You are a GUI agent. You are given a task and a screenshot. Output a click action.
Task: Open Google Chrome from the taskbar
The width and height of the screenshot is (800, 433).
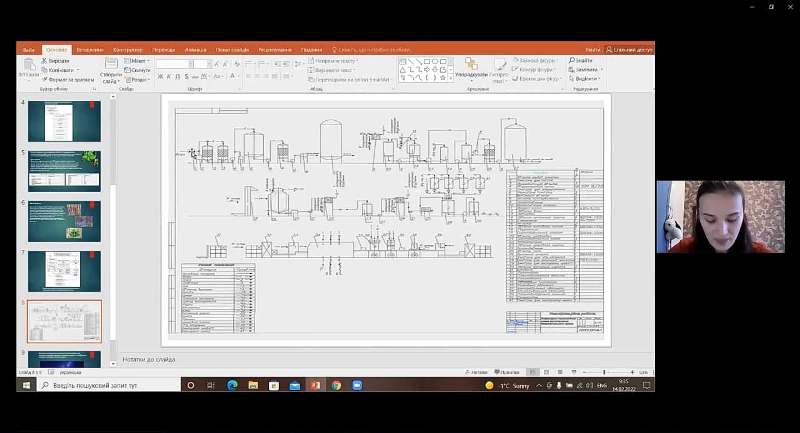[x=336, y=385]
